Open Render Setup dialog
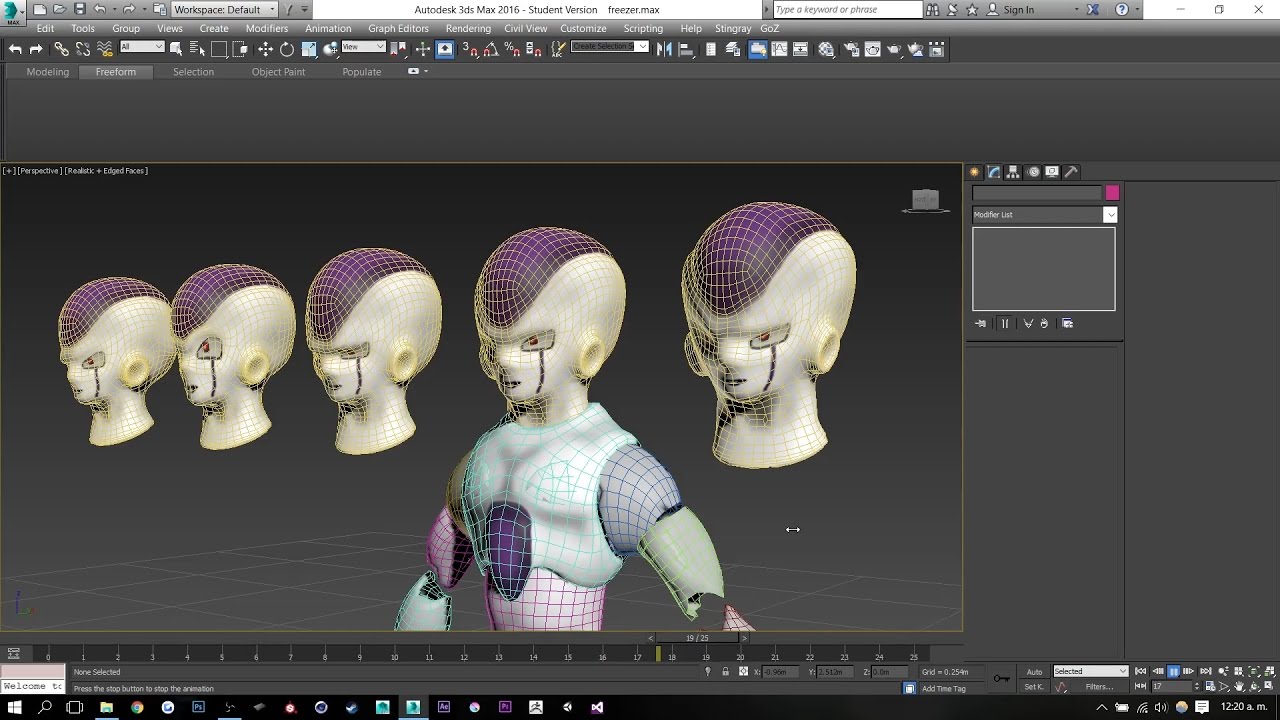 (851, 49)
